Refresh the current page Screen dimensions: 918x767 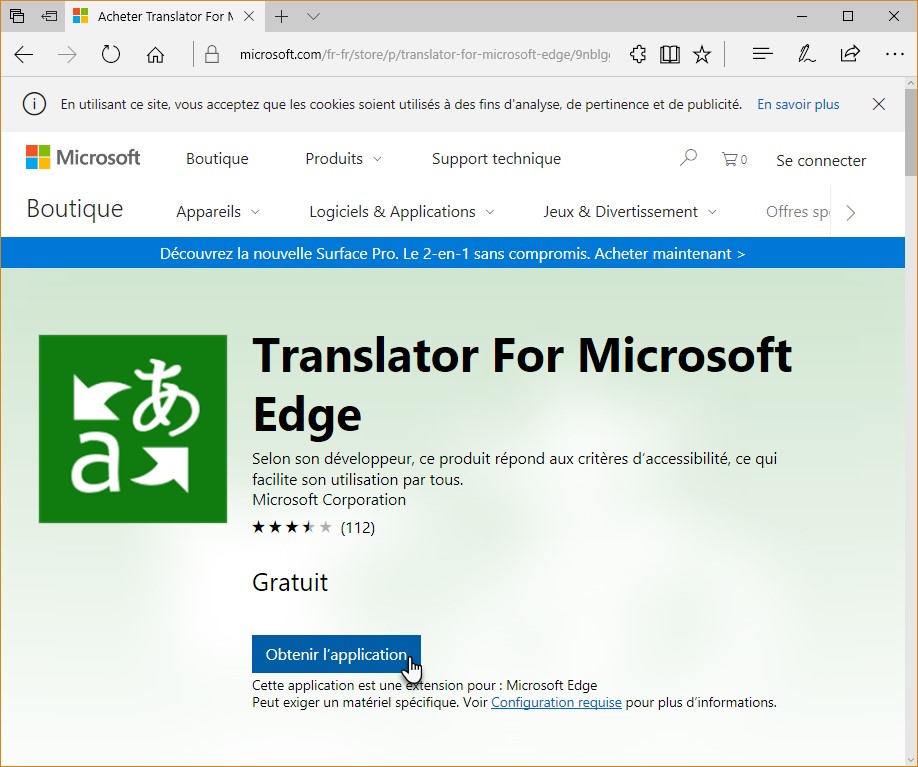[x=111, y=54]
